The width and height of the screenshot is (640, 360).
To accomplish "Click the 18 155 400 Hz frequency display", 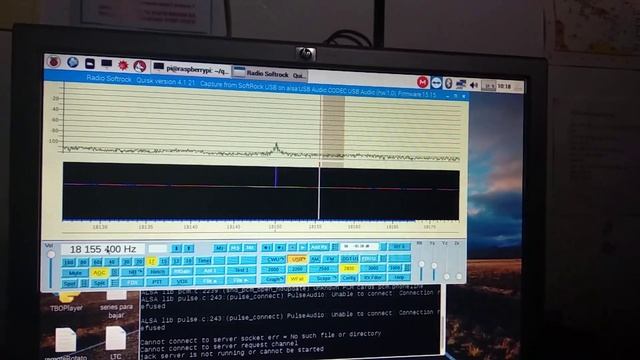I will (x=103, y=249).
